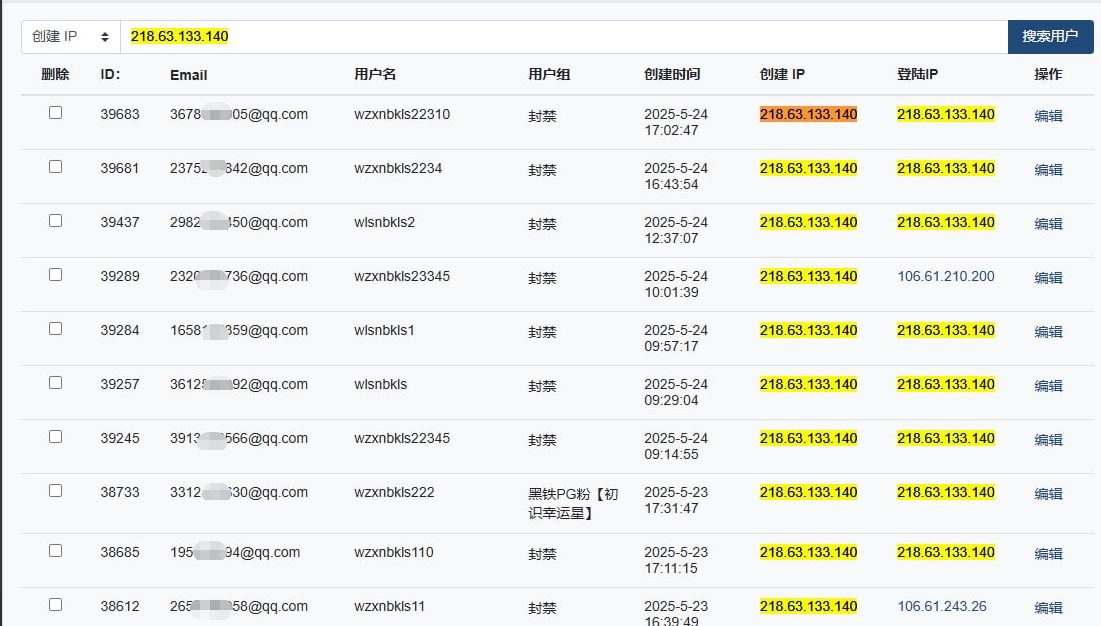Image resolution: width=1101 pixels, height=626 pixels.
Task: Tick the checkbox for user ID 39681
Action: (x=55, y=167)
